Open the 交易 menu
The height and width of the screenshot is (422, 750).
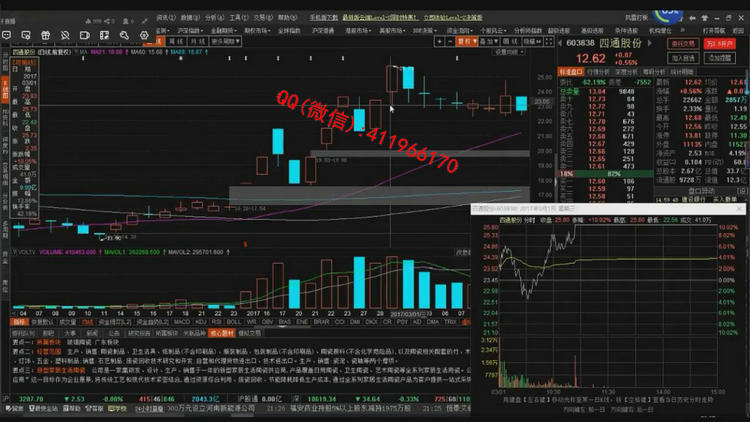click(x=263, y=18)
